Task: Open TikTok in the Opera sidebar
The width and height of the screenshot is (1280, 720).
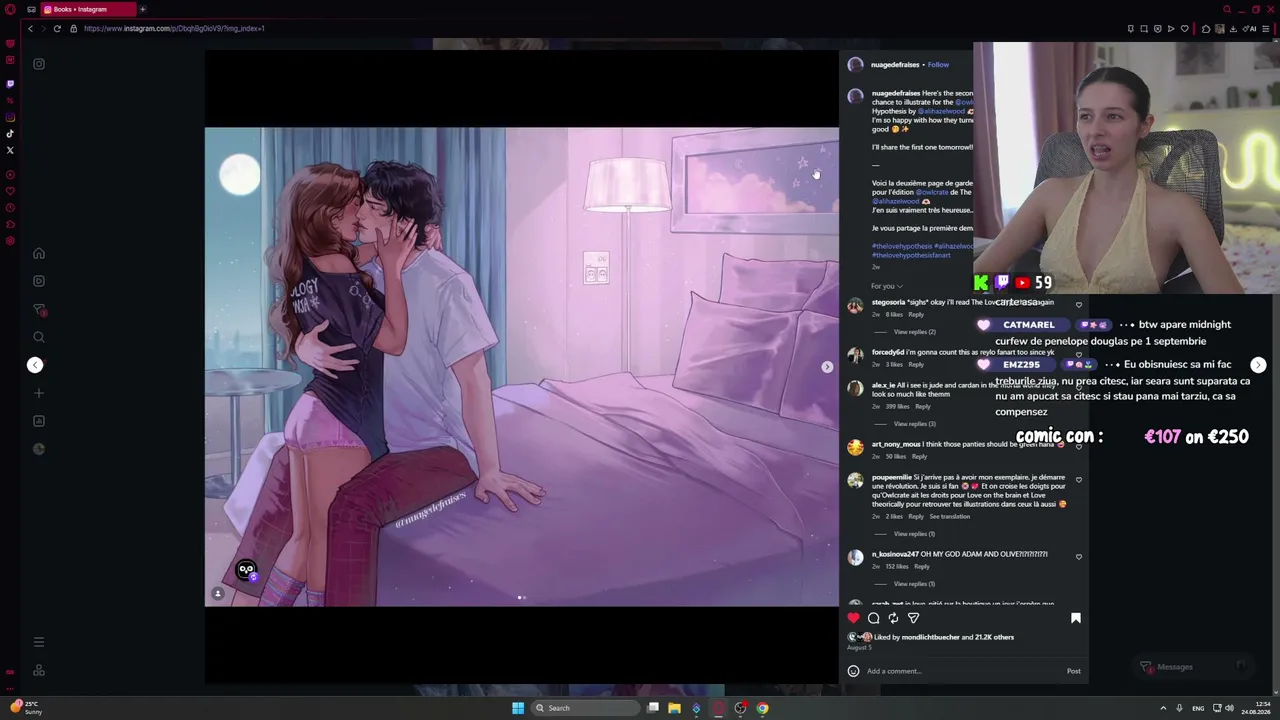Action: click(10, 134)
